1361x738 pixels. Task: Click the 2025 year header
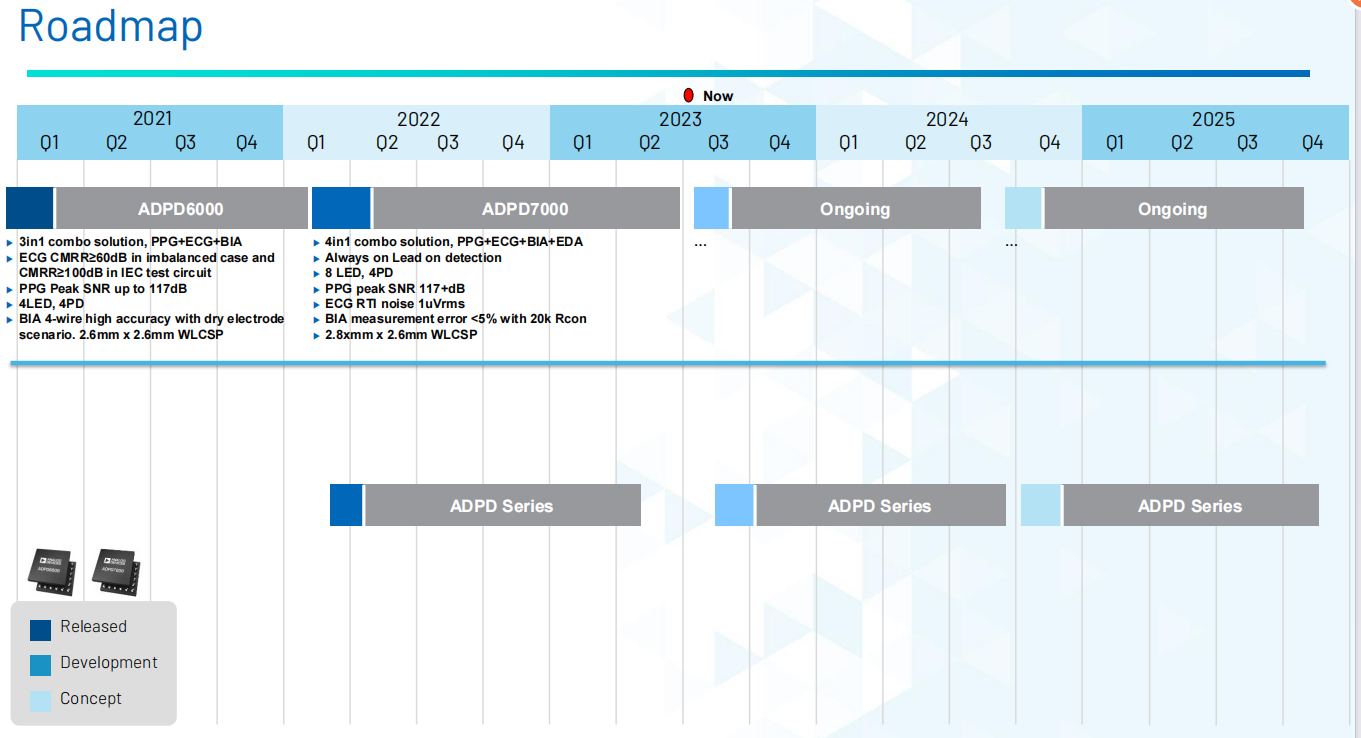pyautogui.click(x=1213, y=119)
